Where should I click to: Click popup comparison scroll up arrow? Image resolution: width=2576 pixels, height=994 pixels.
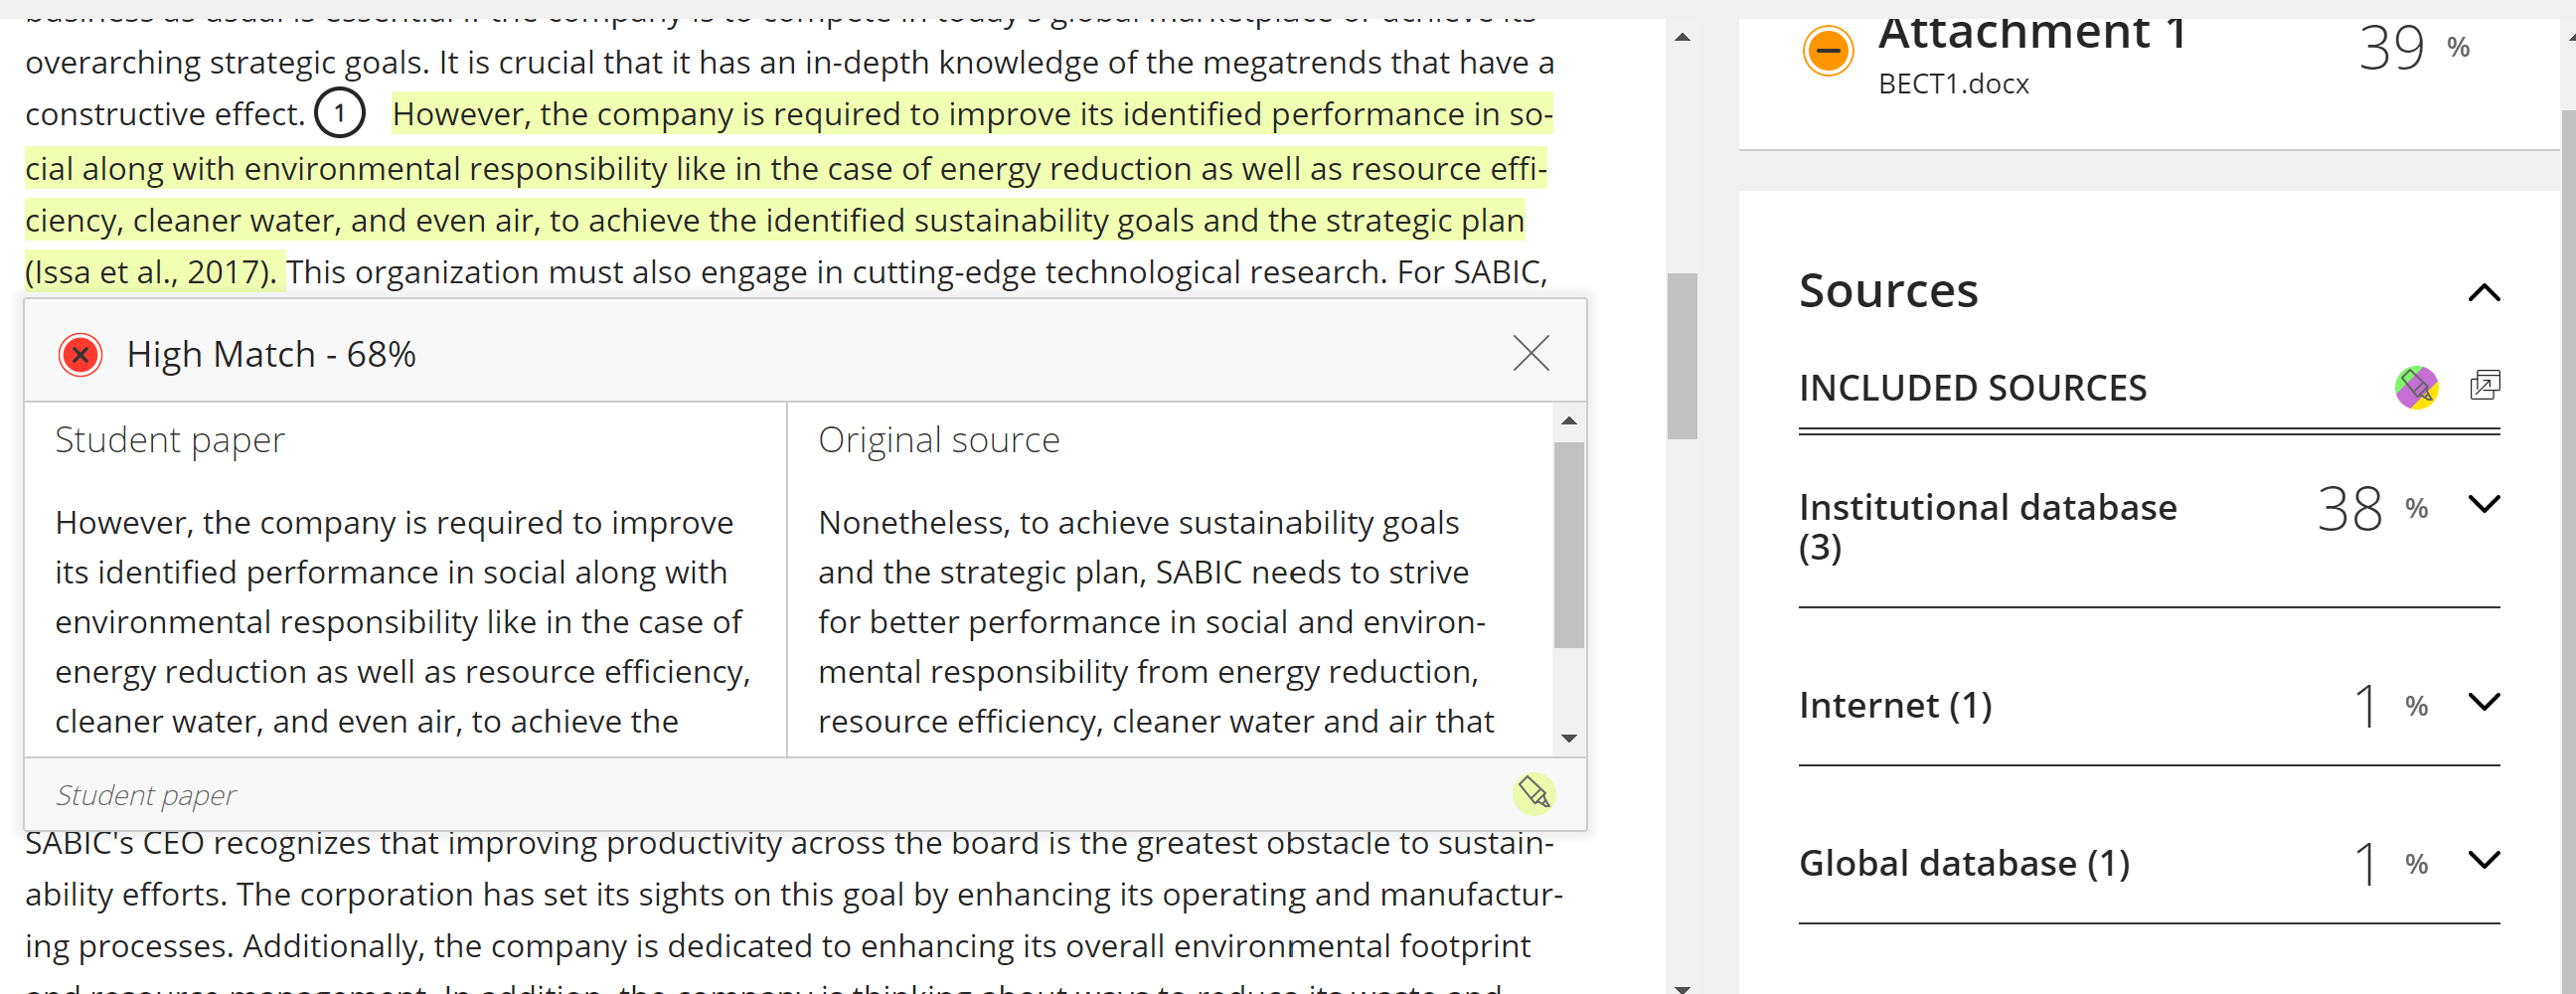(1568, 420)
